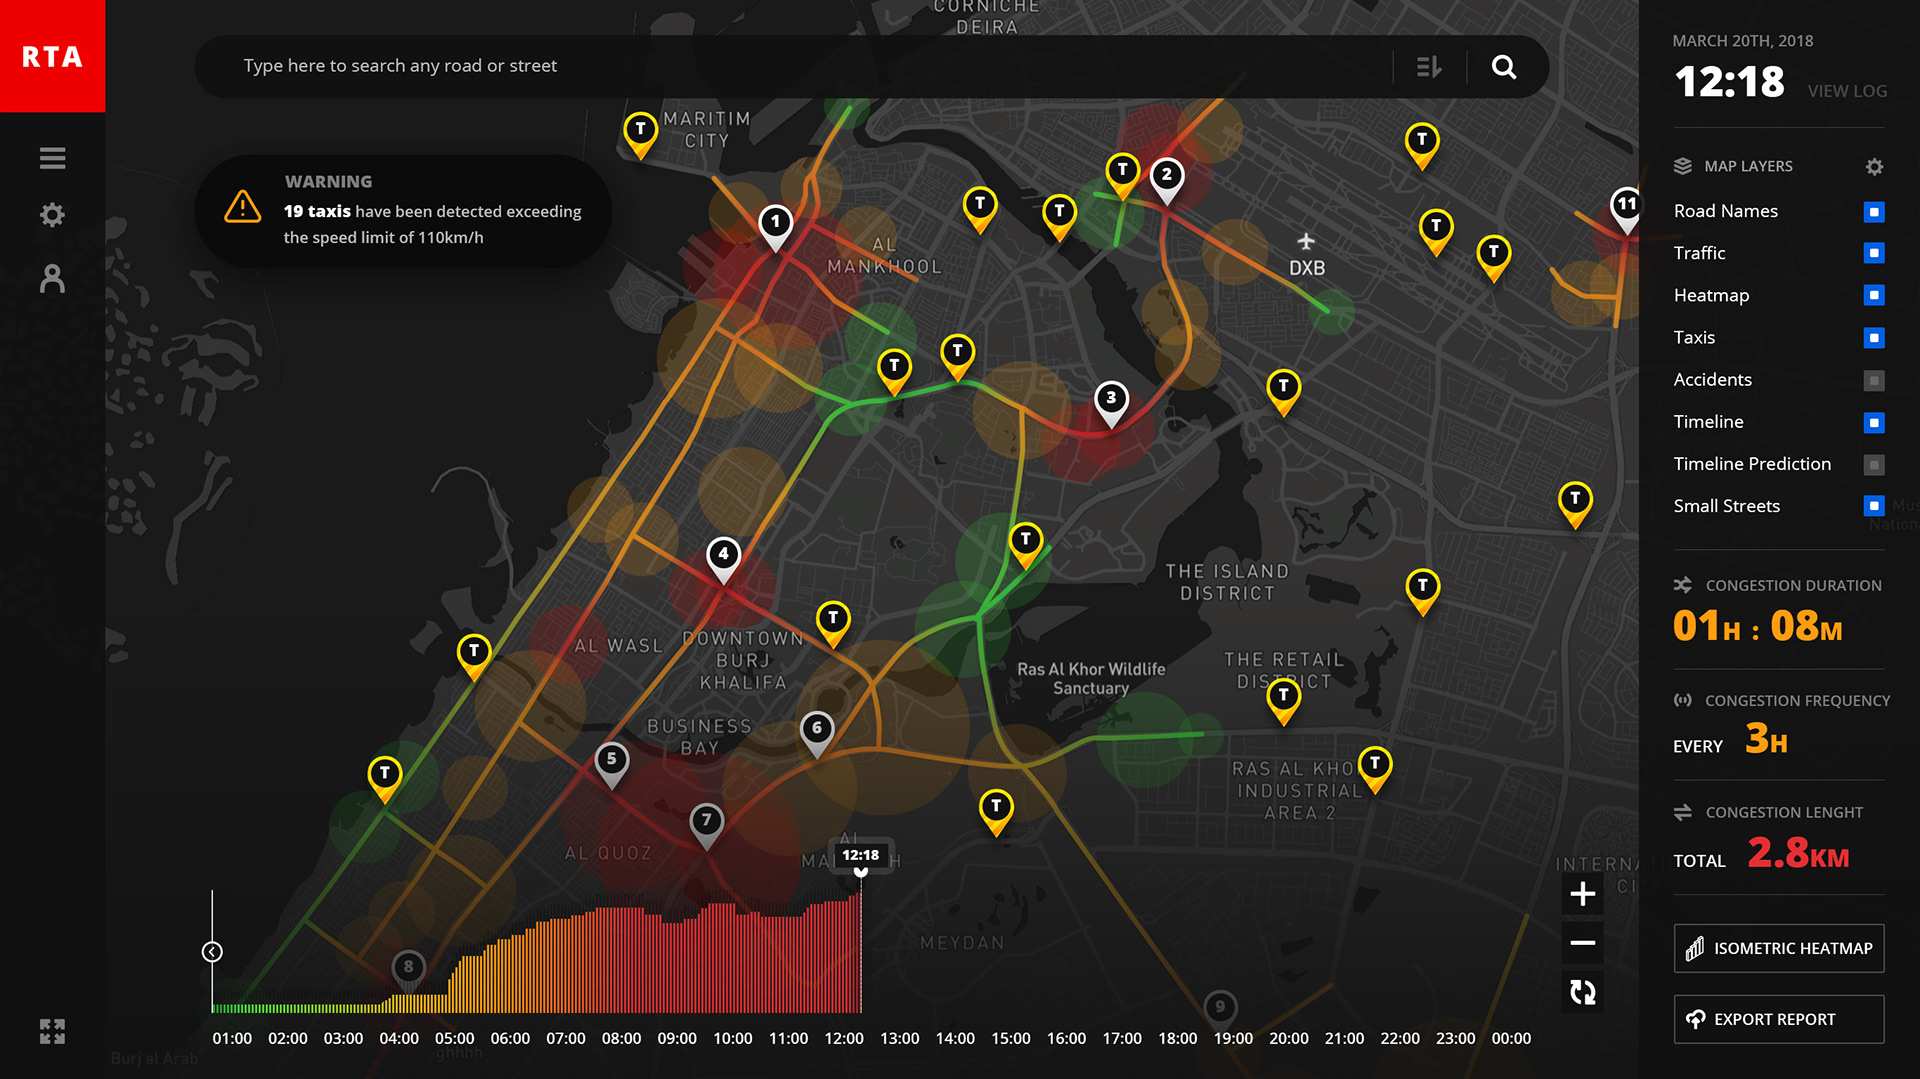Toggle the Taxis layer

[1875, 338]
